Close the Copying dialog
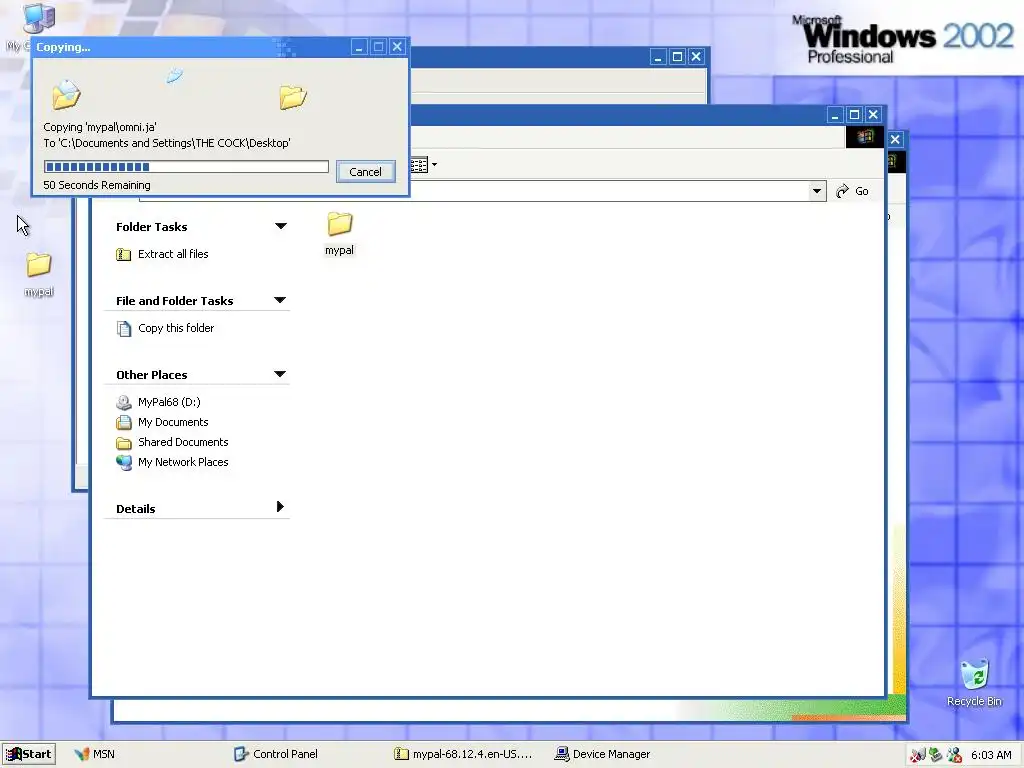This screenshot has height=768, width=1024. tap(397, 47)
